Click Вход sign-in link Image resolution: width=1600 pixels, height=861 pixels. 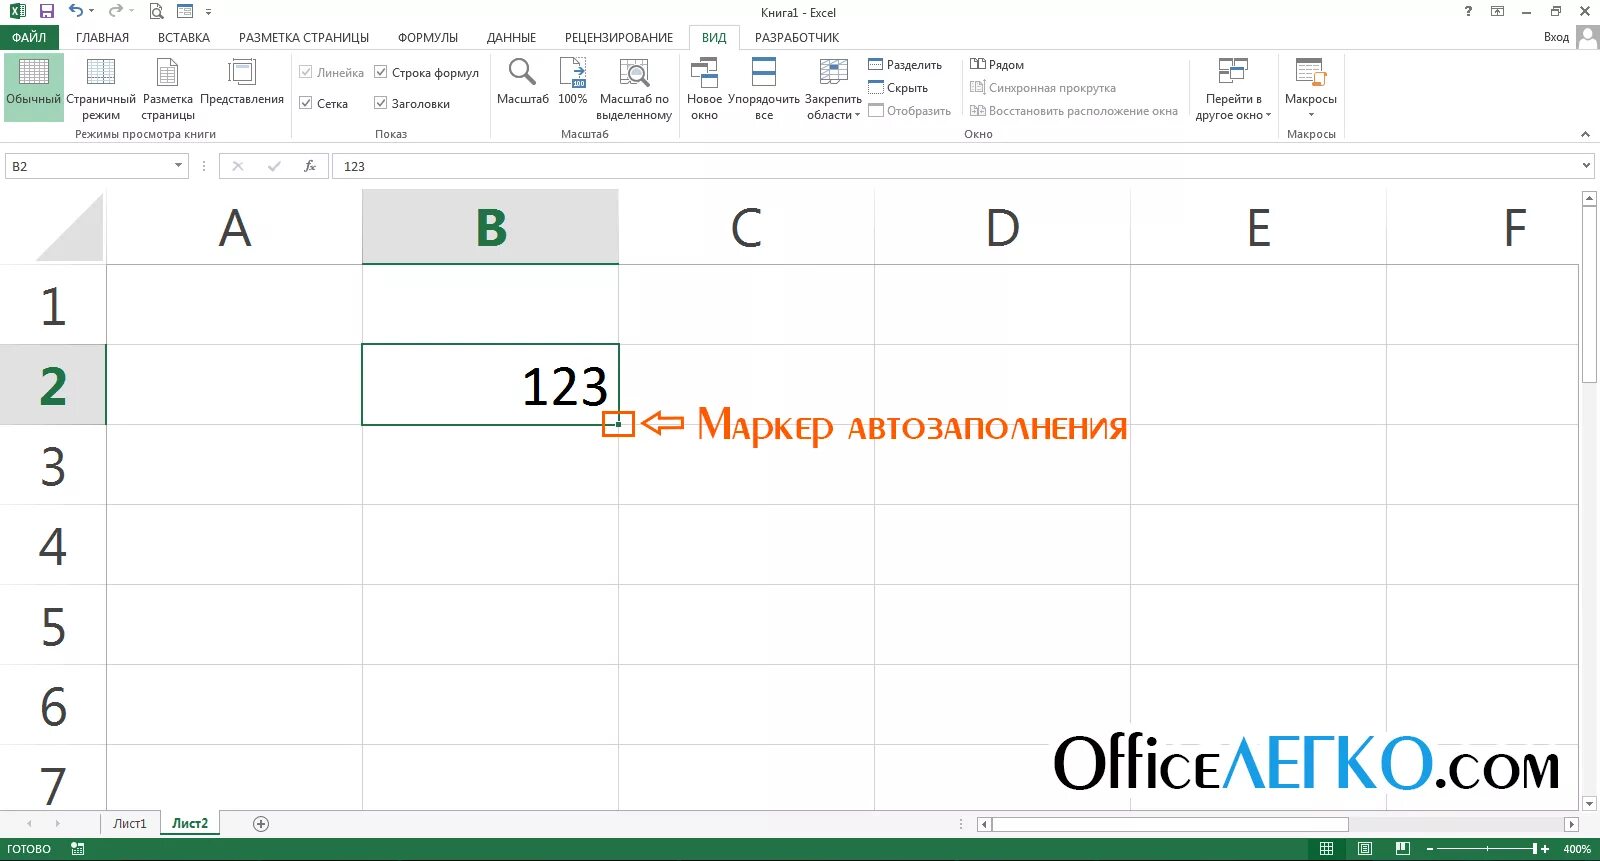tap(1556, 37)
